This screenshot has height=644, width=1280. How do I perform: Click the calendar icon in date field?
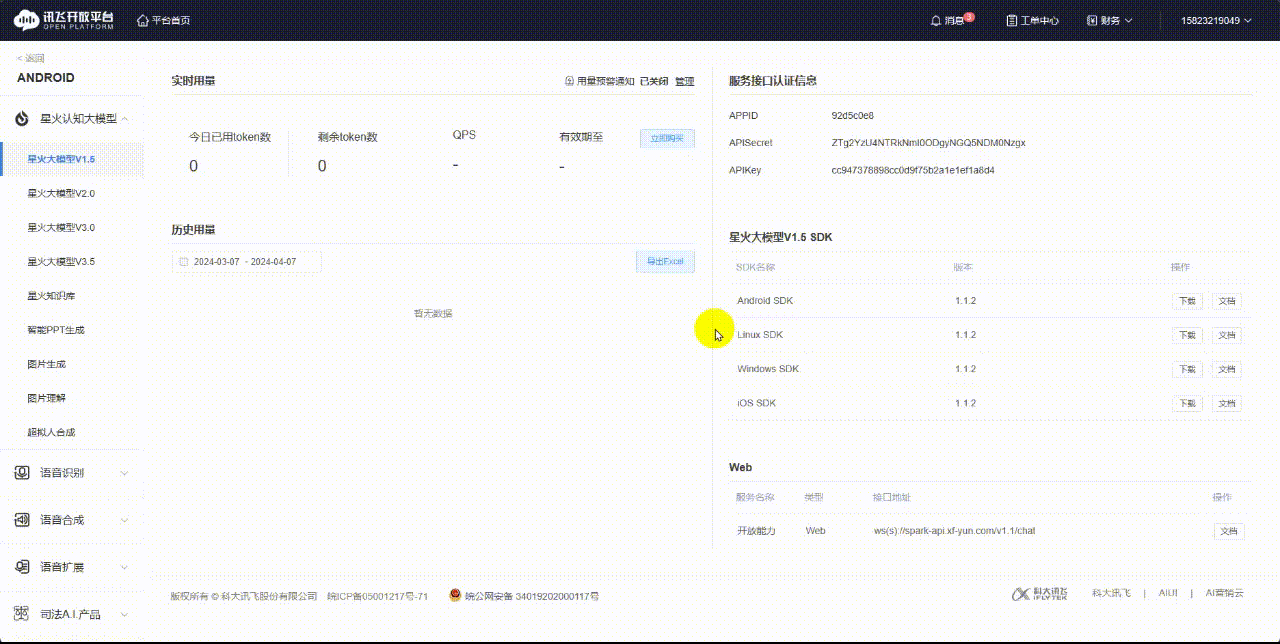[x=183, y=262]
